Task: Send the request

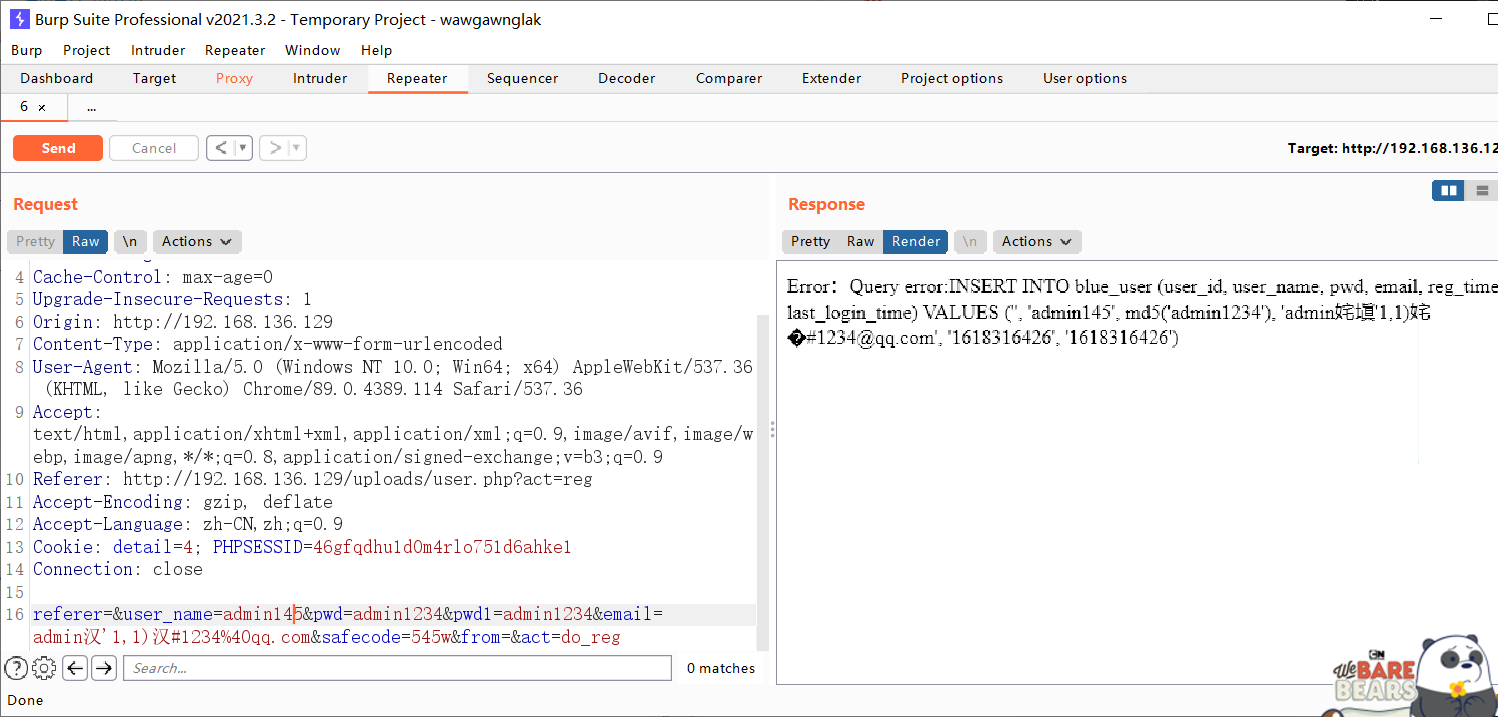Action: 58,148
